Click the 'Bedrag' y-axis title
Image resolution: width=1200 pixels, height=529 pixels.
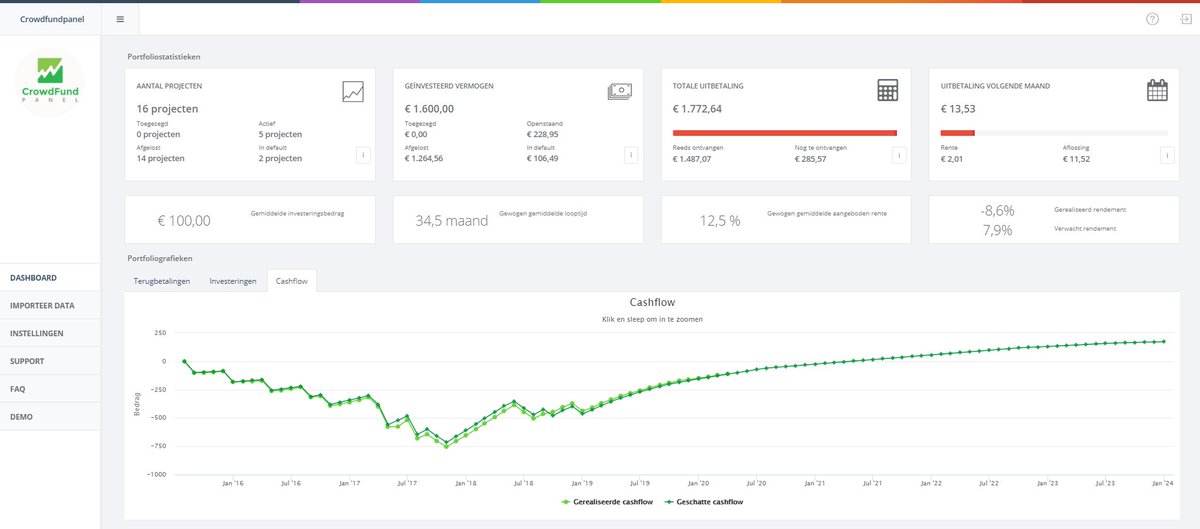[136, 406]
